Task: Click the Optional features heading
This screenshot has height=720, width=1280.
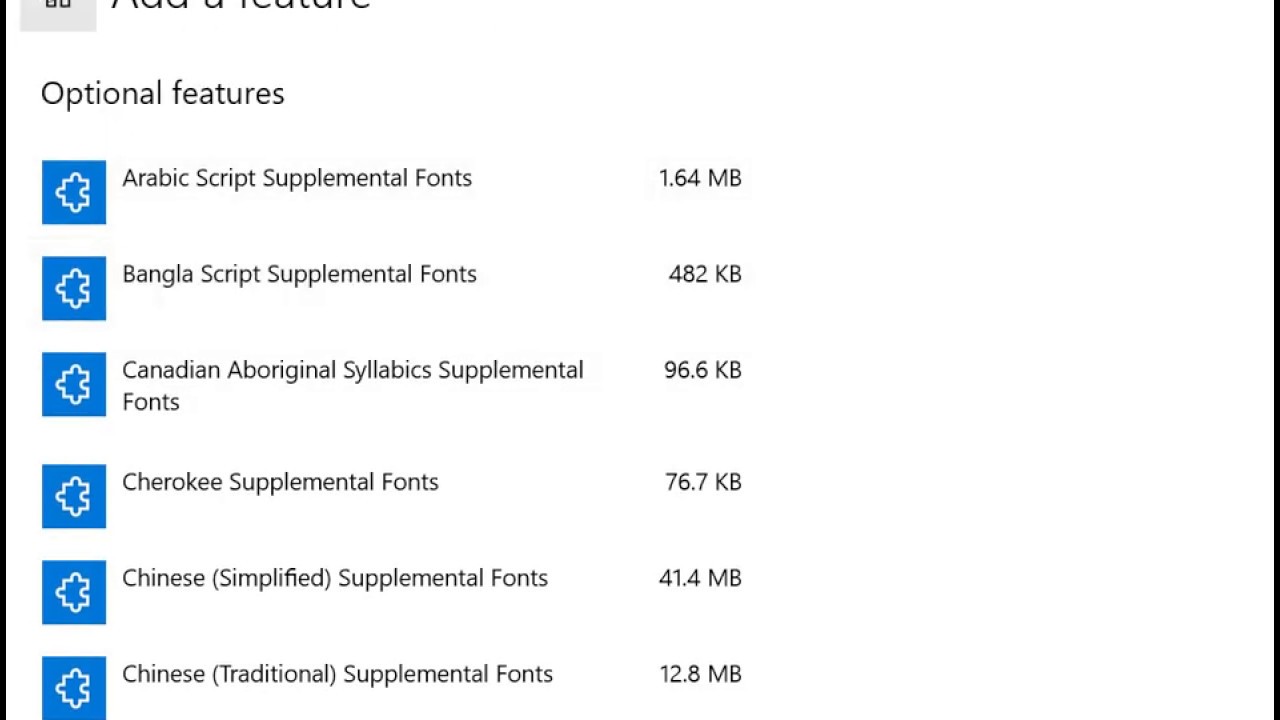Action: tap(163, 93)
